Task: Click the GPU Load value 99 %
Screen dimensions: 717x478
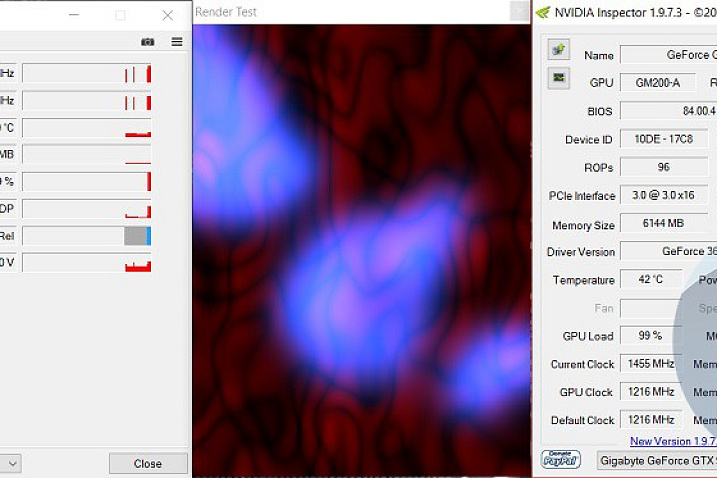Action: tap(651, 336)
